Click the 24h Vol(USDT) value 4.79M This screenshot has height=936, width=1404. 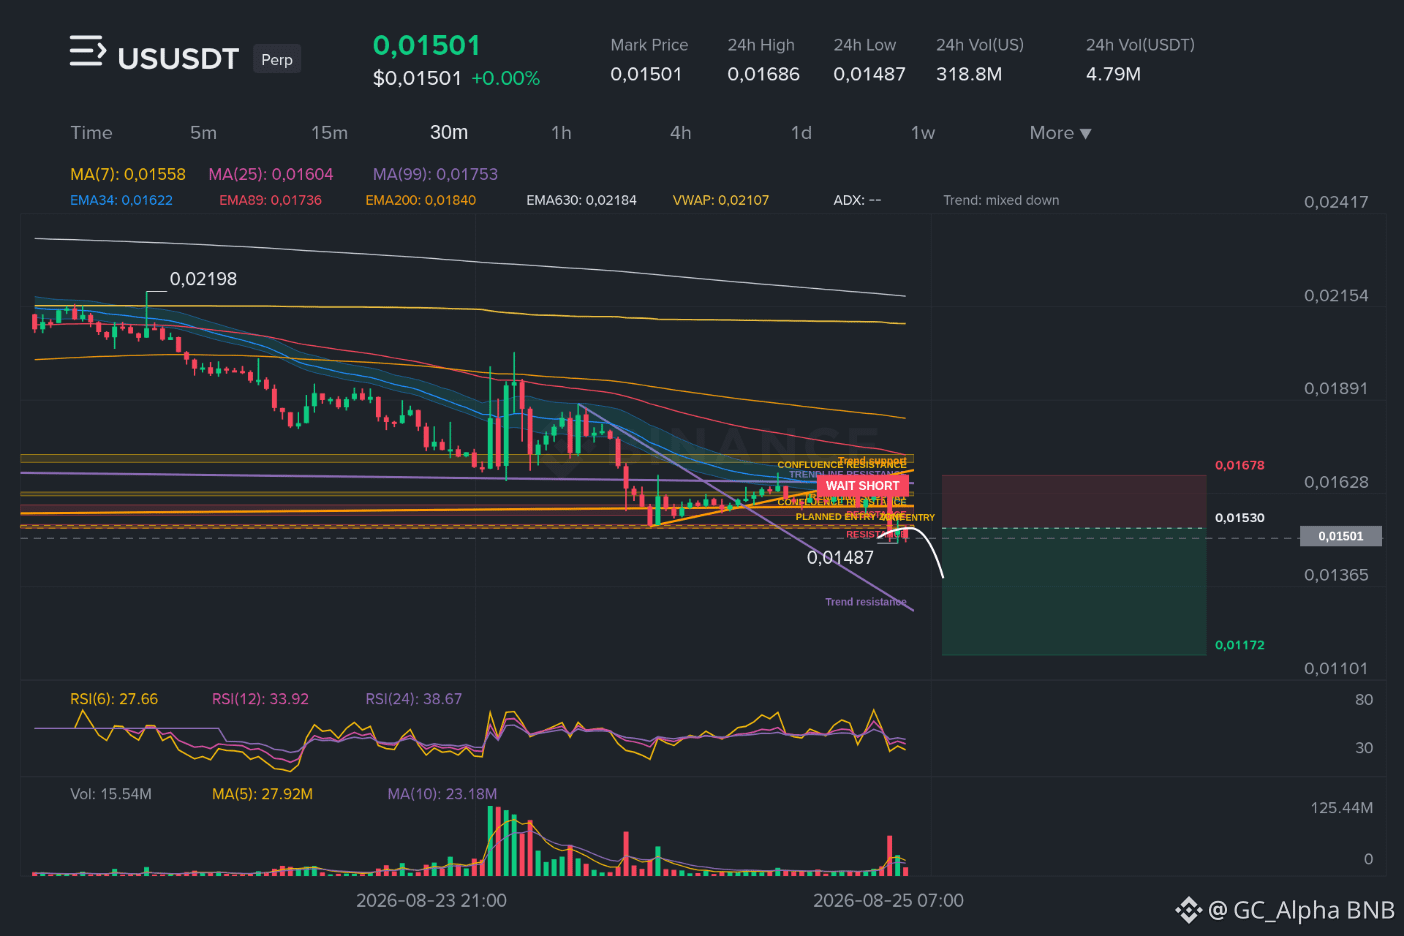1113,74
